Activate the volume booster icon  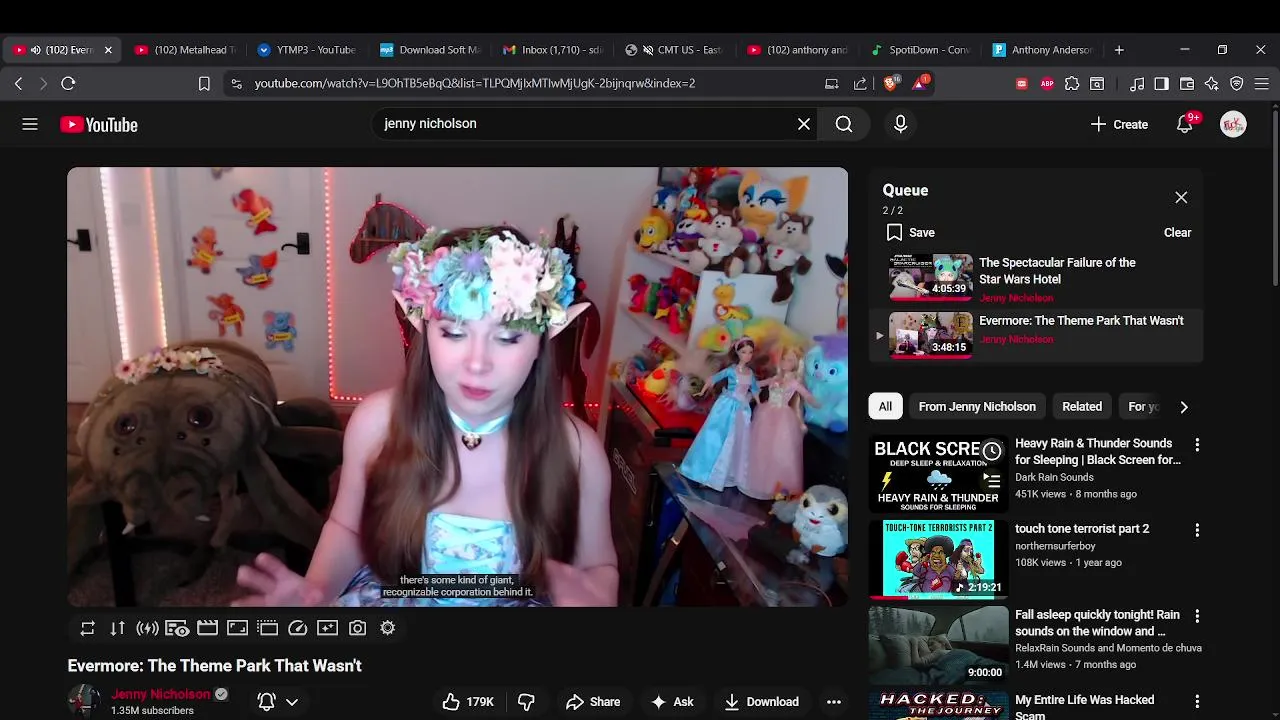pos(148,628)
